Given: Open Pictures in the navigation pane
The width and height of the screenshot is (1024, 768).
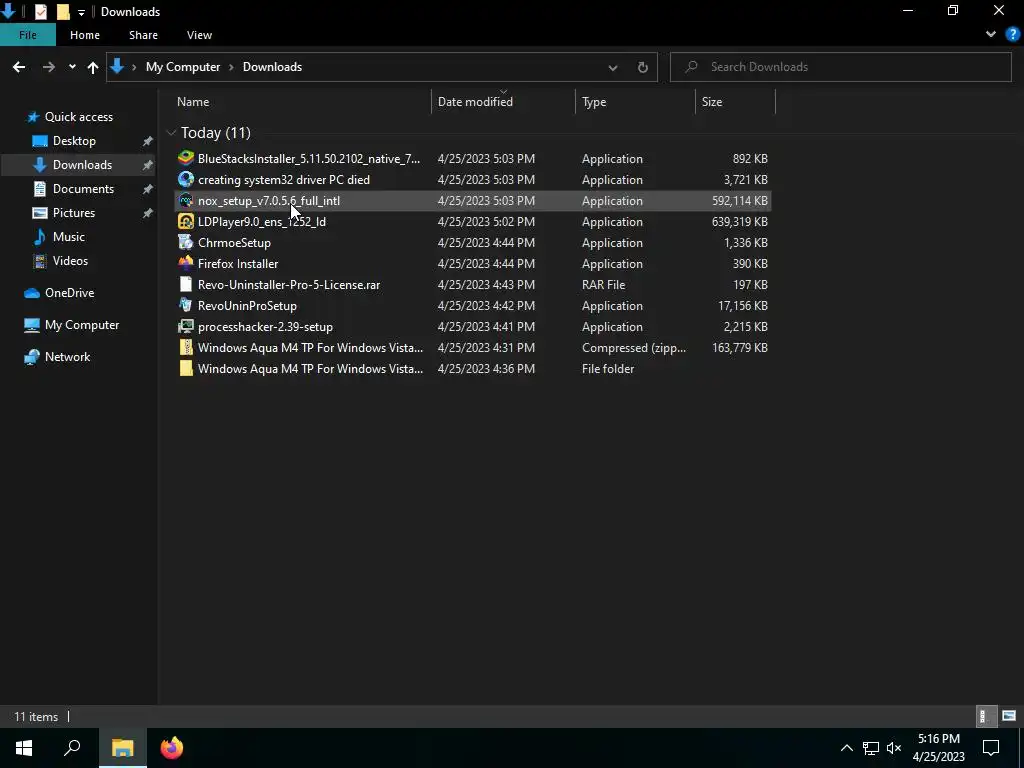Looking at the screenshot, I should tap(74, 213).
